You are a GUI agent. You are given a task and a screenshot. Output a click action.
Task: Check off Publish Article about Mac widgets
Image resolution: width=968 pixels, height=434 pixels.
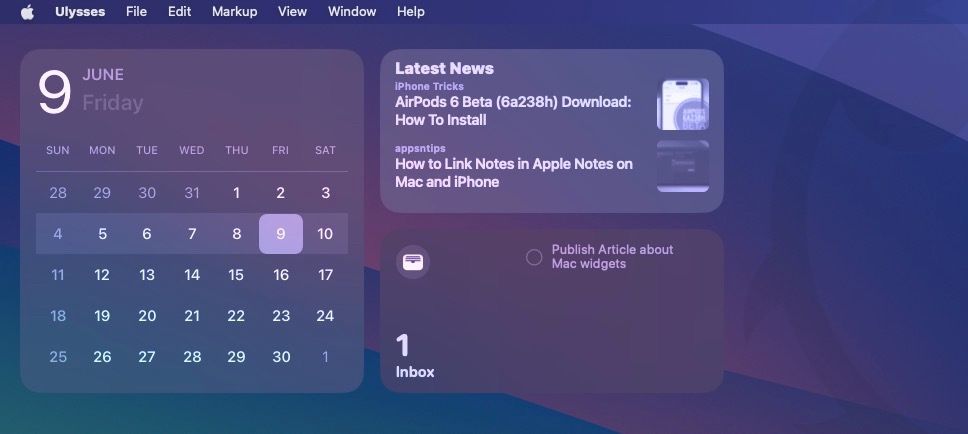click(x=534, y=257)
